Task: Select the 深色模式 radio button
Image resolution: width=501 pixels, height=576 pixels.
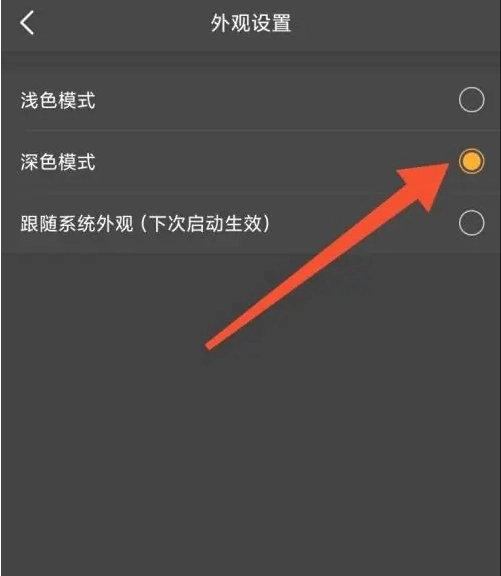Action: [471, 161]
